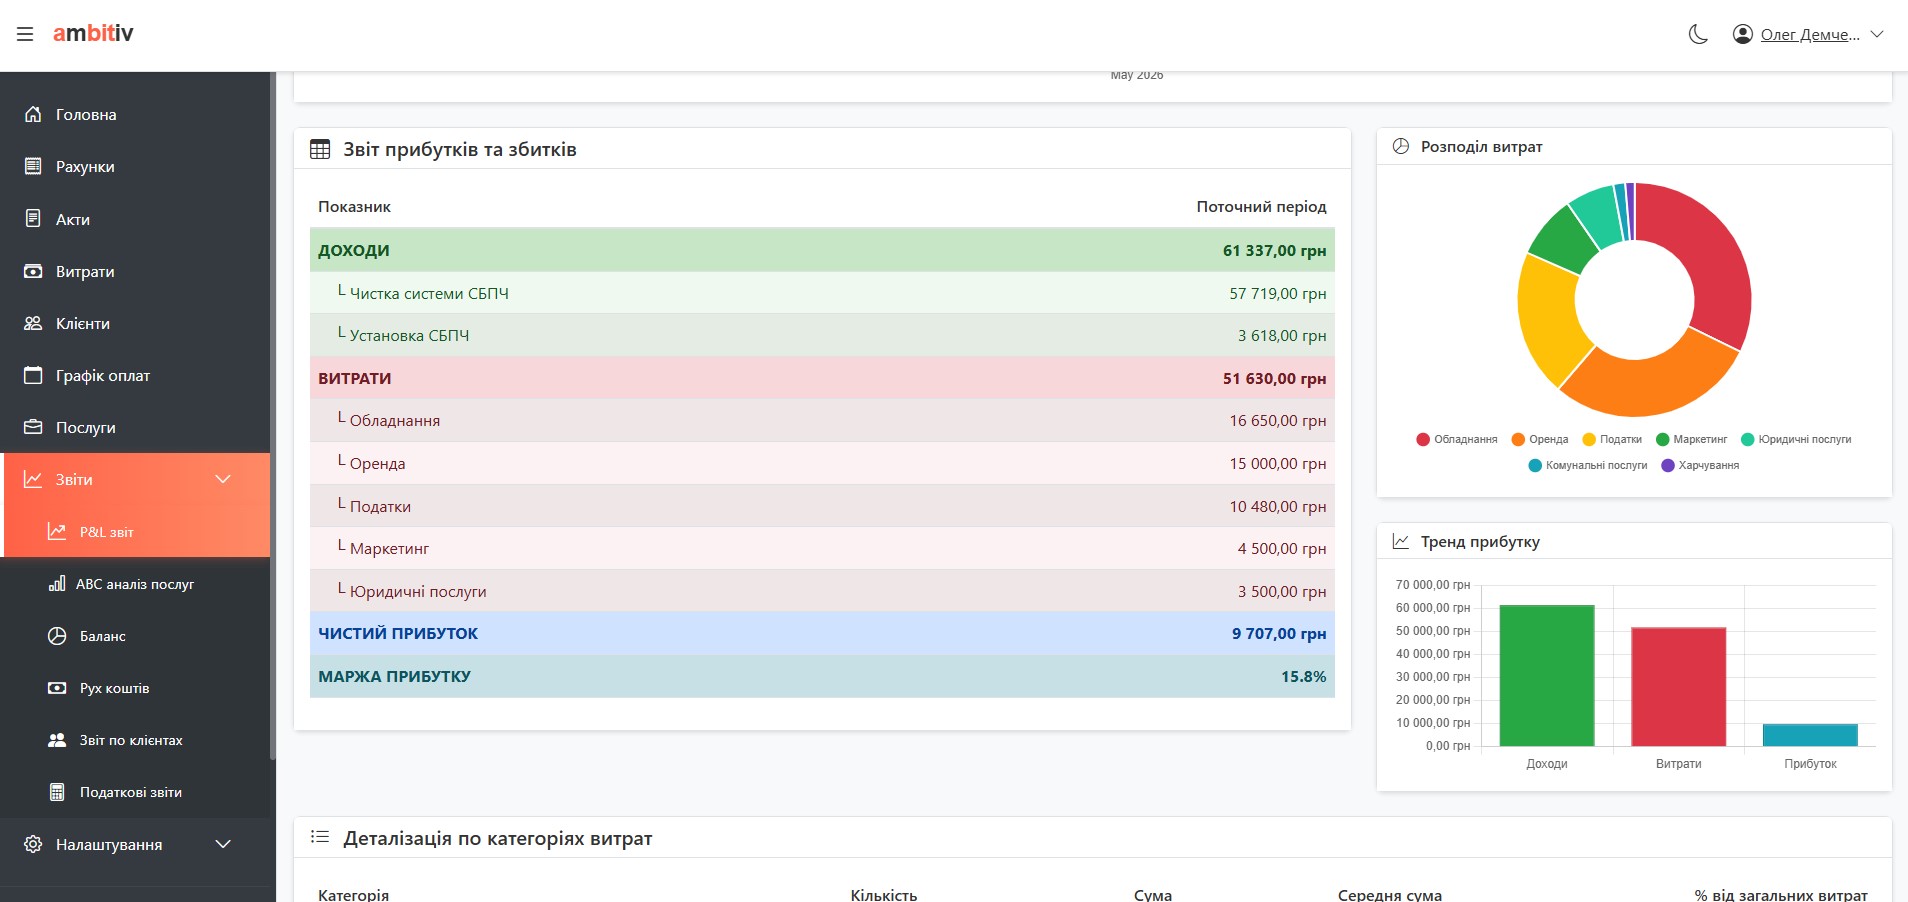This screenshot has width=1908, height=902.
Task: Click the hamburger menu icon
Action: click(x=25, y=34)
